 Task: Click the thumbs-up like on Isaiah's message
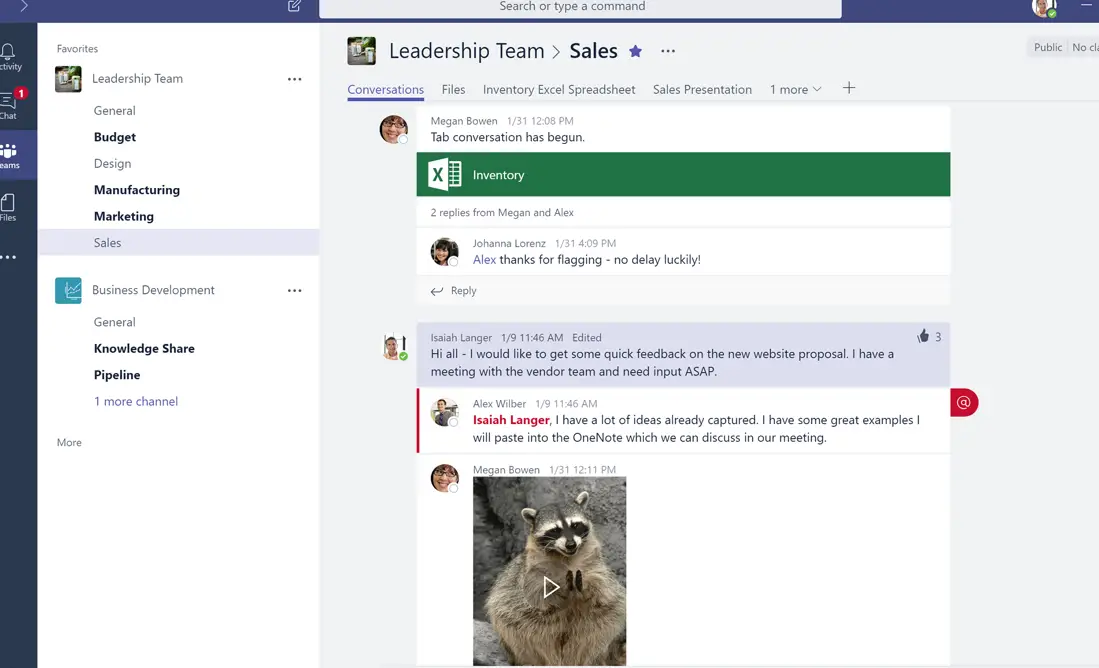(x=923, y=337)
